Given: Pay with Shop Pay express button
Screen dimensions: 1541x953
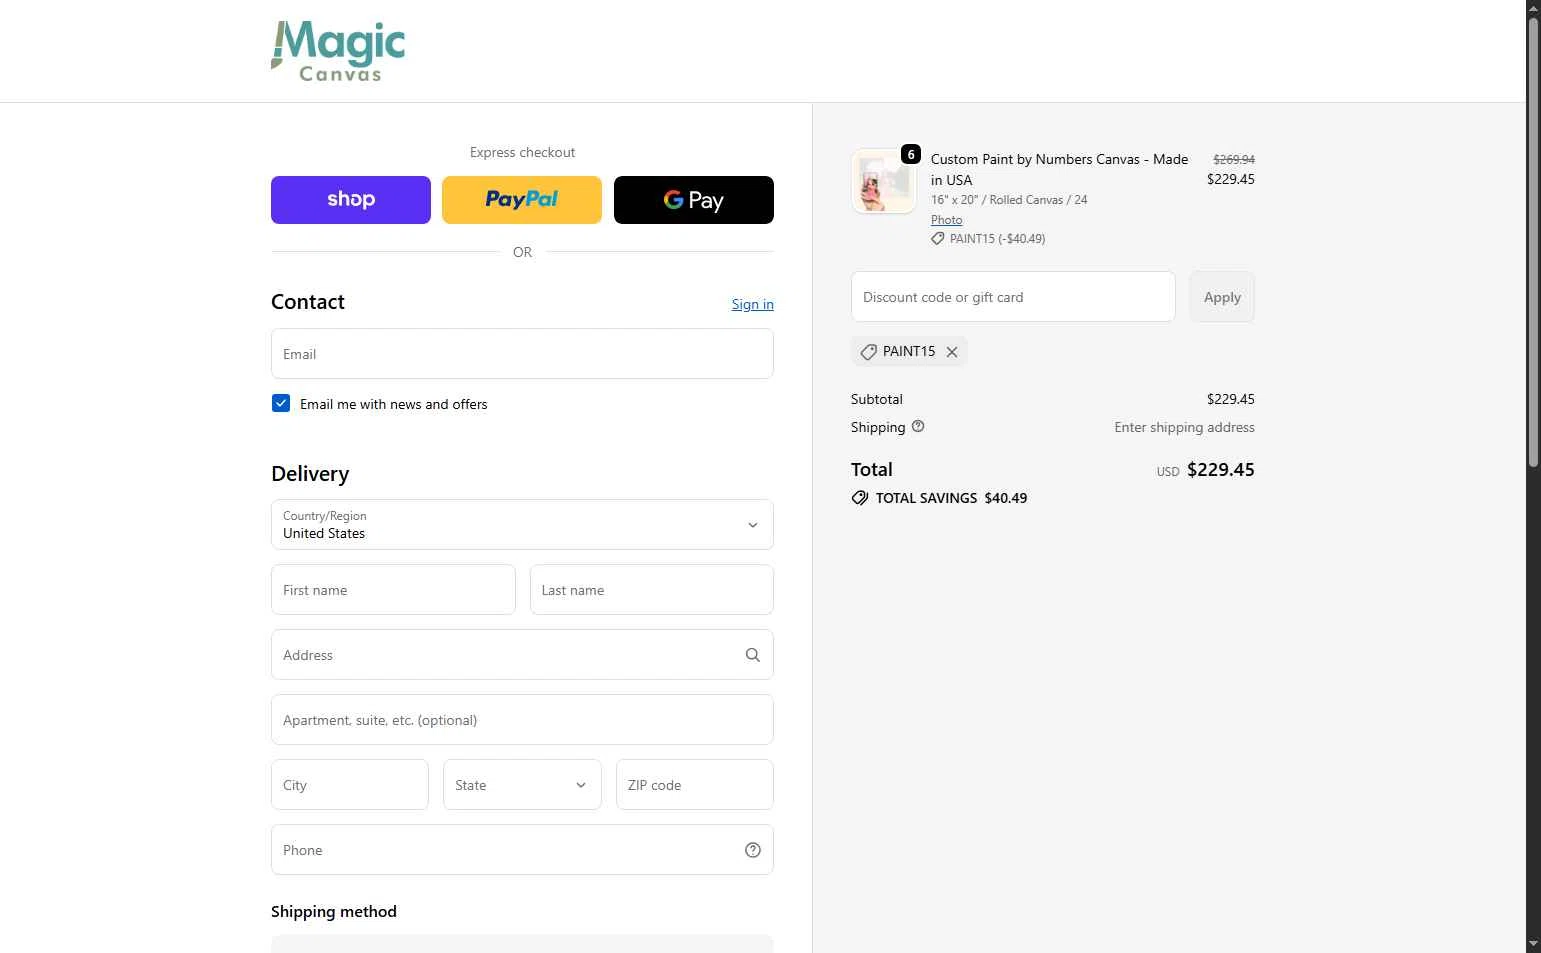Looking at the screenshot, I should pyautogui.click(x=351, y=200).
